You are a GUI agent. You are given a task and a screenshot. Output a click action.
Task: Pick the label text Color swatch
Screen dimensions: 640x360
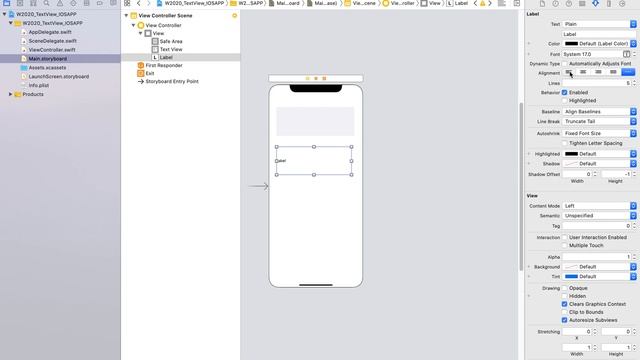[571, 44]
